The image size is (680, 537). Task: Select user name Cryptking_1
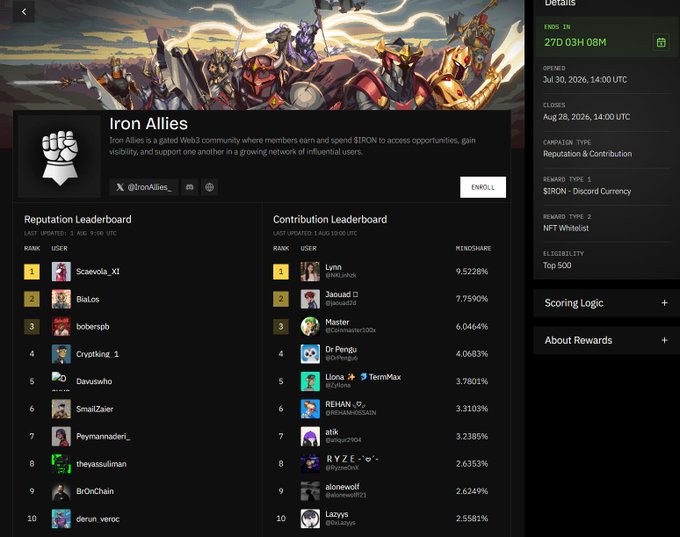[97, 354]
